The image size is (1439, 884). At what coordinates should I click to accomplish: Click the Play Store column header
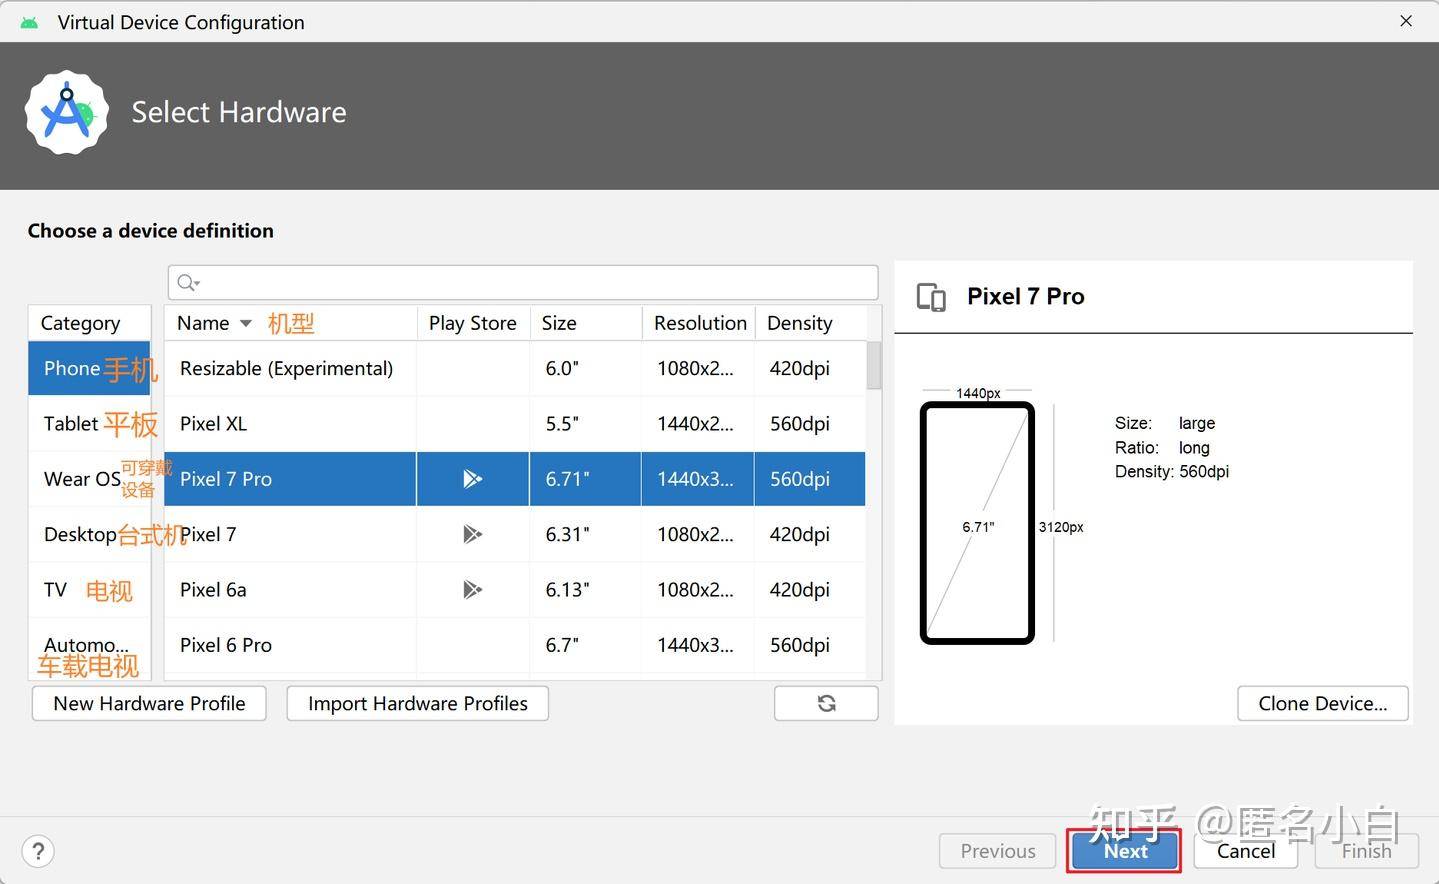point(473,323)
